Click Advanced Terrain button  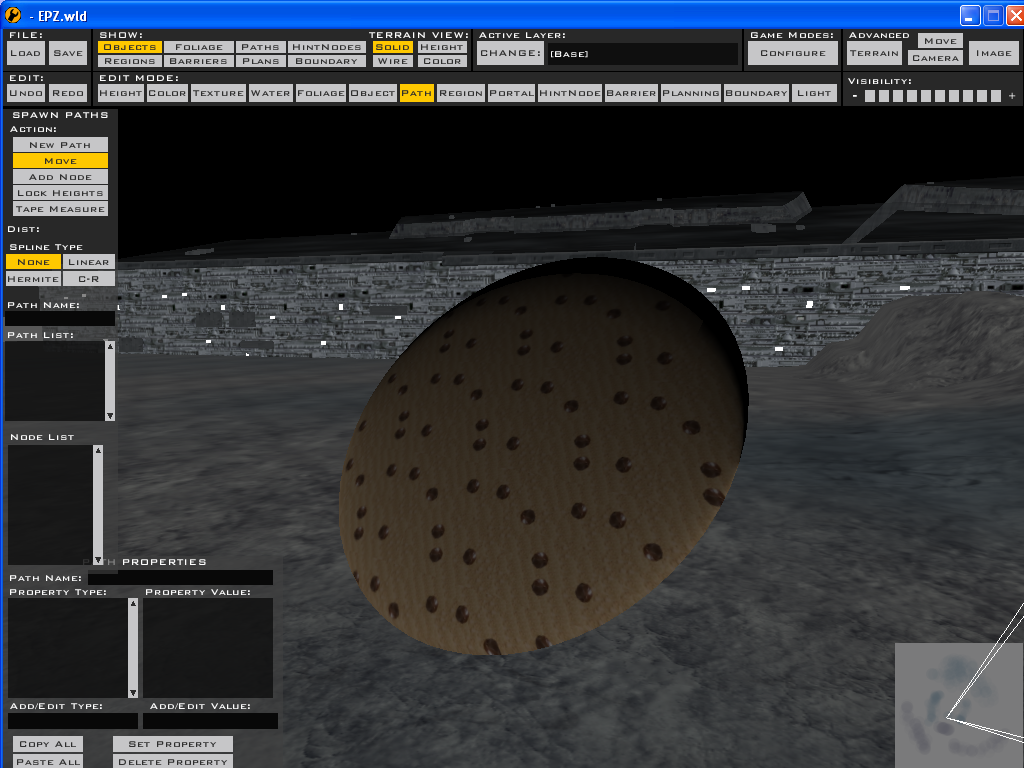pos(874,54)
